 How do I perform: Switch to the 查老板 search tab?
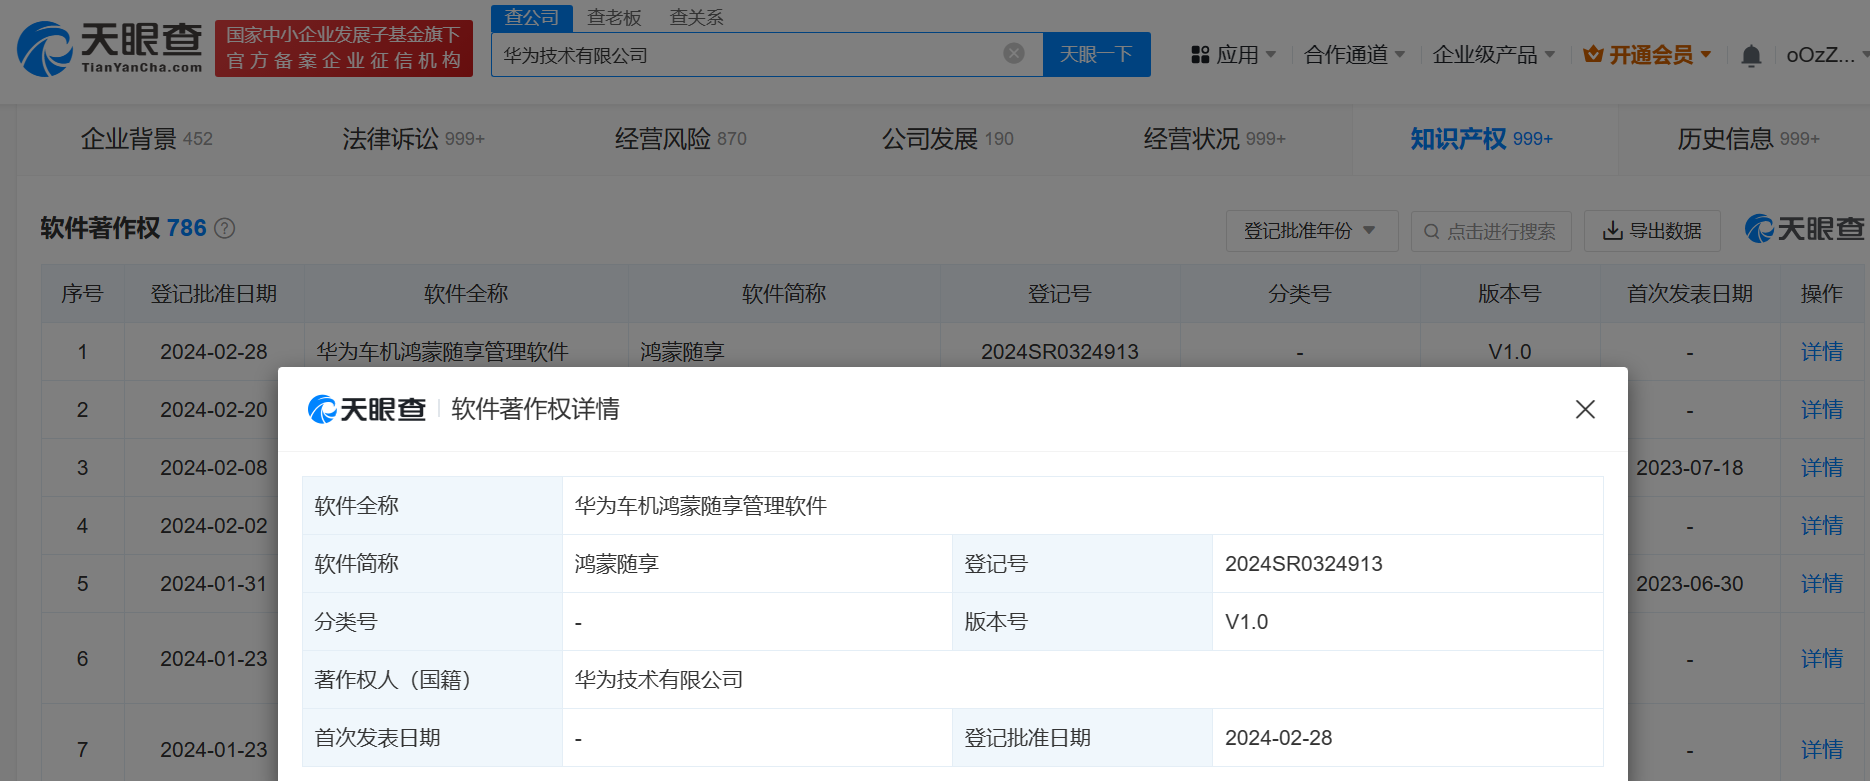click(614, 18)
